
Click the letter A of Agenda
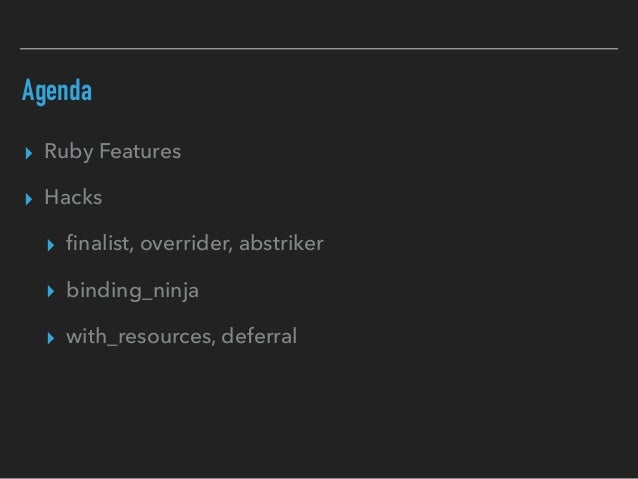(28, 90)
